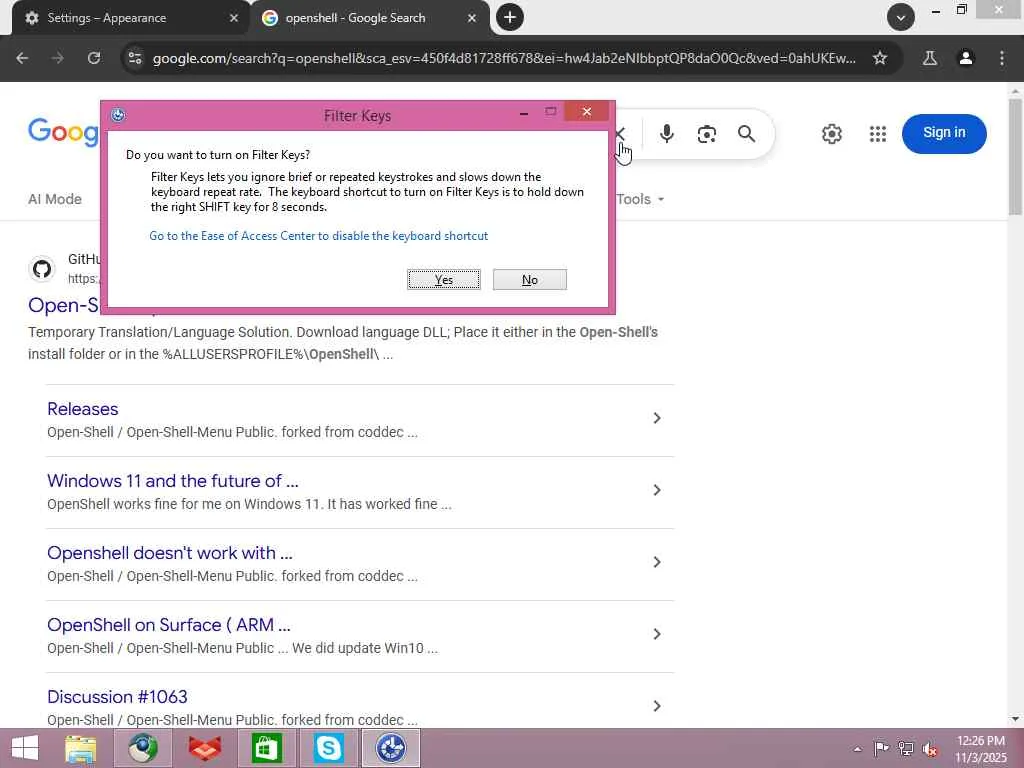The image size is (1024, 768).
Task: Open Skype from the taskbar
Action: click(328, 748)
